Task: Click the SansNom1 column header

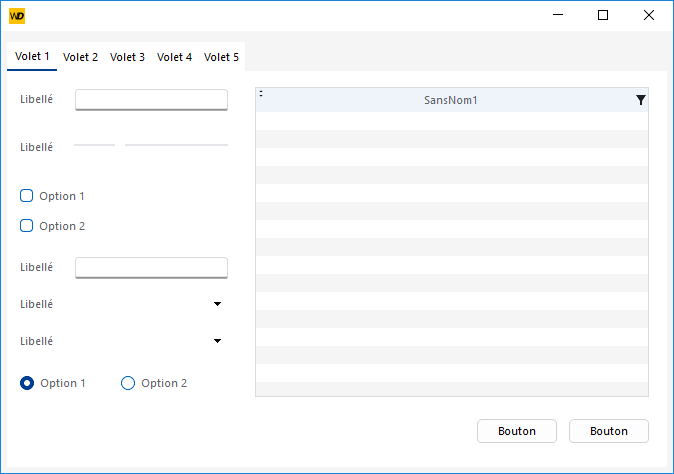Action: 450,100
